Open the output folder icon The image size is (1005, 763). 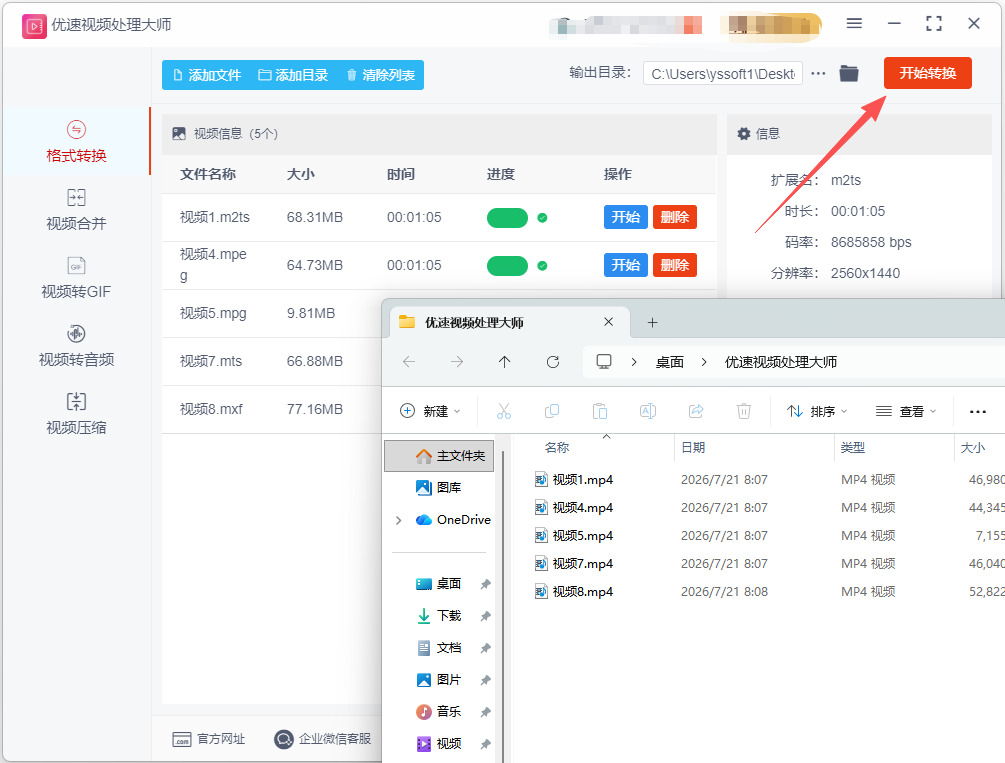point(849,74)
